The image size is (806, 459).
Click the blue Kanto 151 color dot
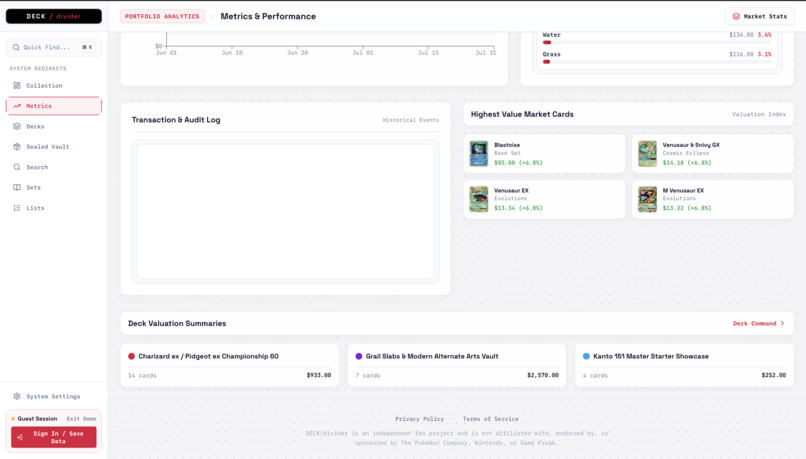[586, 356]
